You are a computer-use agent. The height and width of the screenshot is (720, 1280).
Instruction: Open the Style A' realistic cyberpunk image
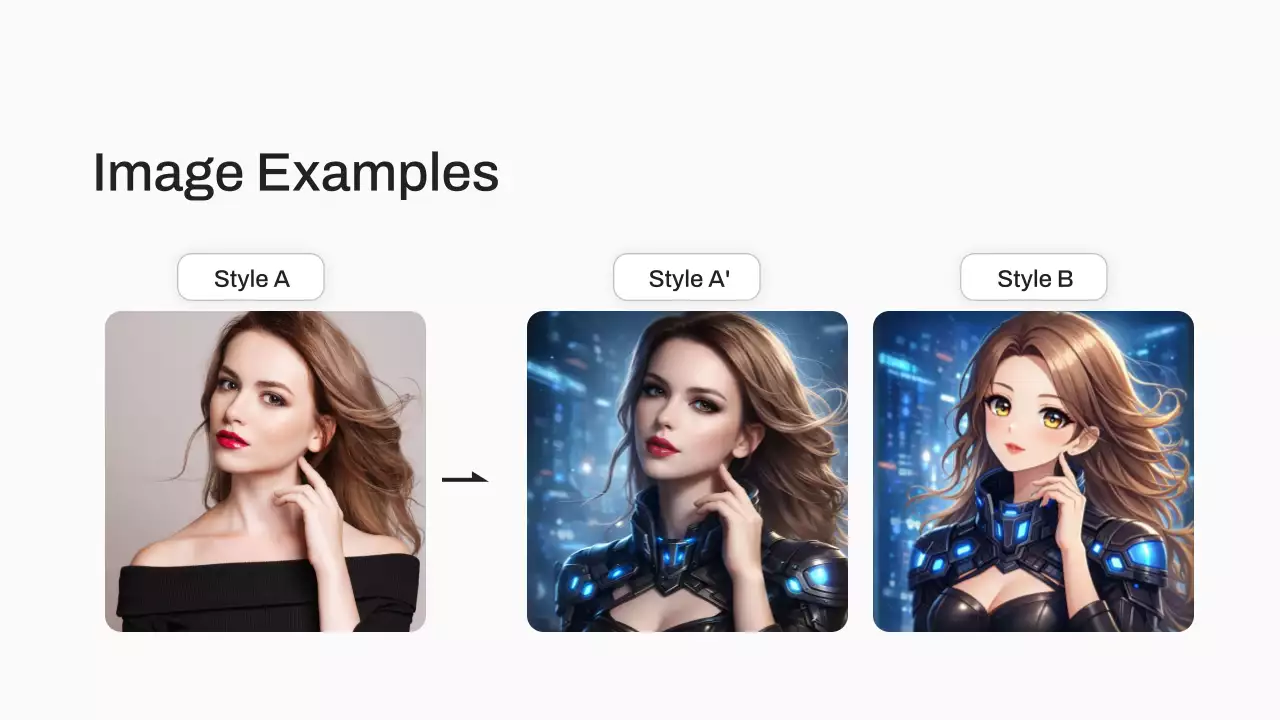point(687,471)
